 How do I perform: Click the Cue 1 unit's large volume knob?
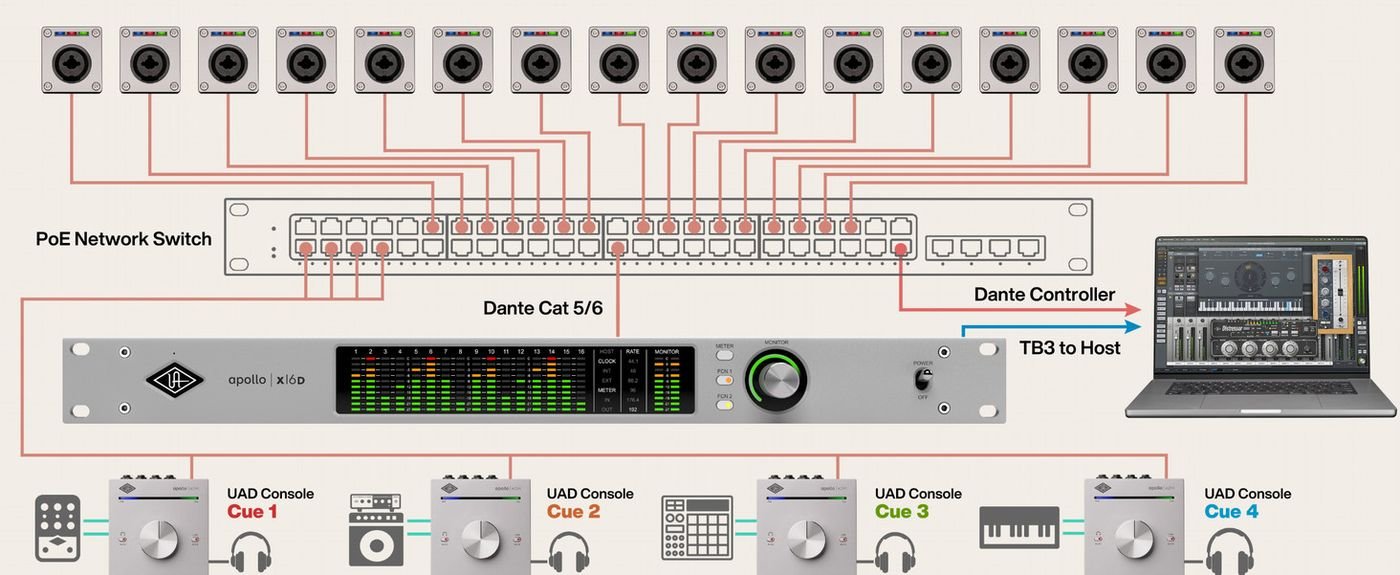(160, 541)
